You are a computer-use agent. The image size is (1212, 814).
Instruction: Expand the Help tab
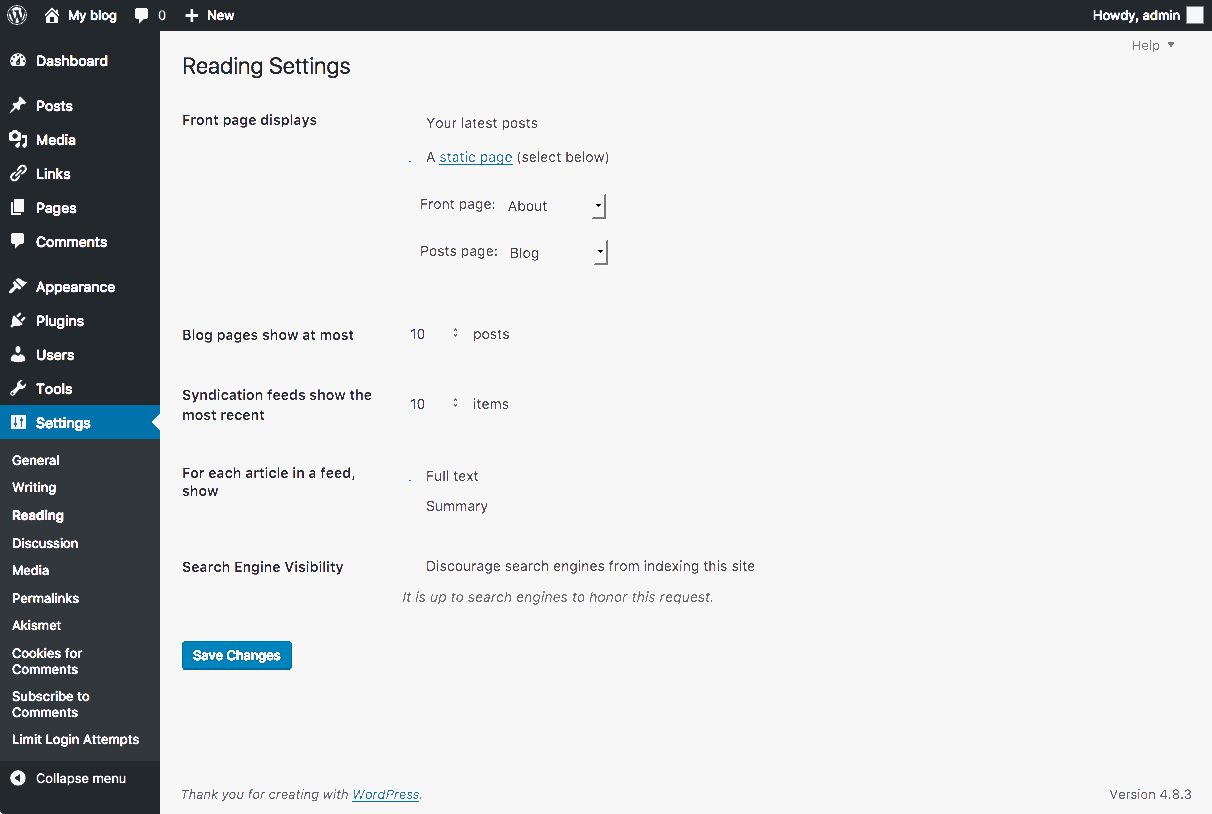coord(1153,46)
